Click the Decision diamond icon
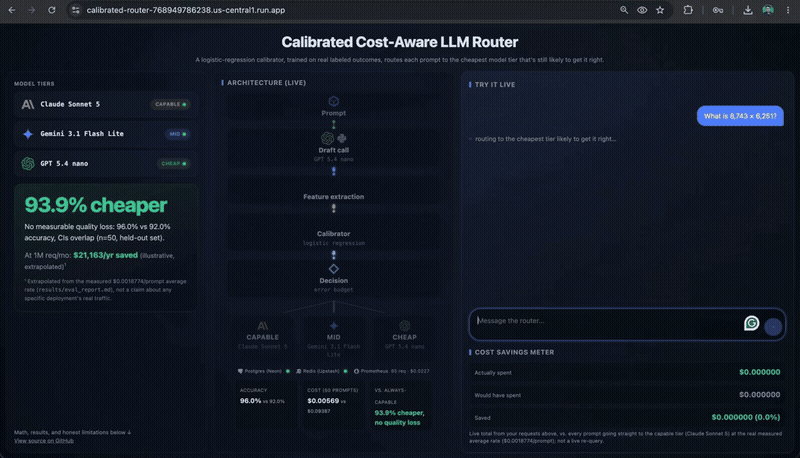The height and width of the screenshot is (458, 800). [x=334, y=269]
